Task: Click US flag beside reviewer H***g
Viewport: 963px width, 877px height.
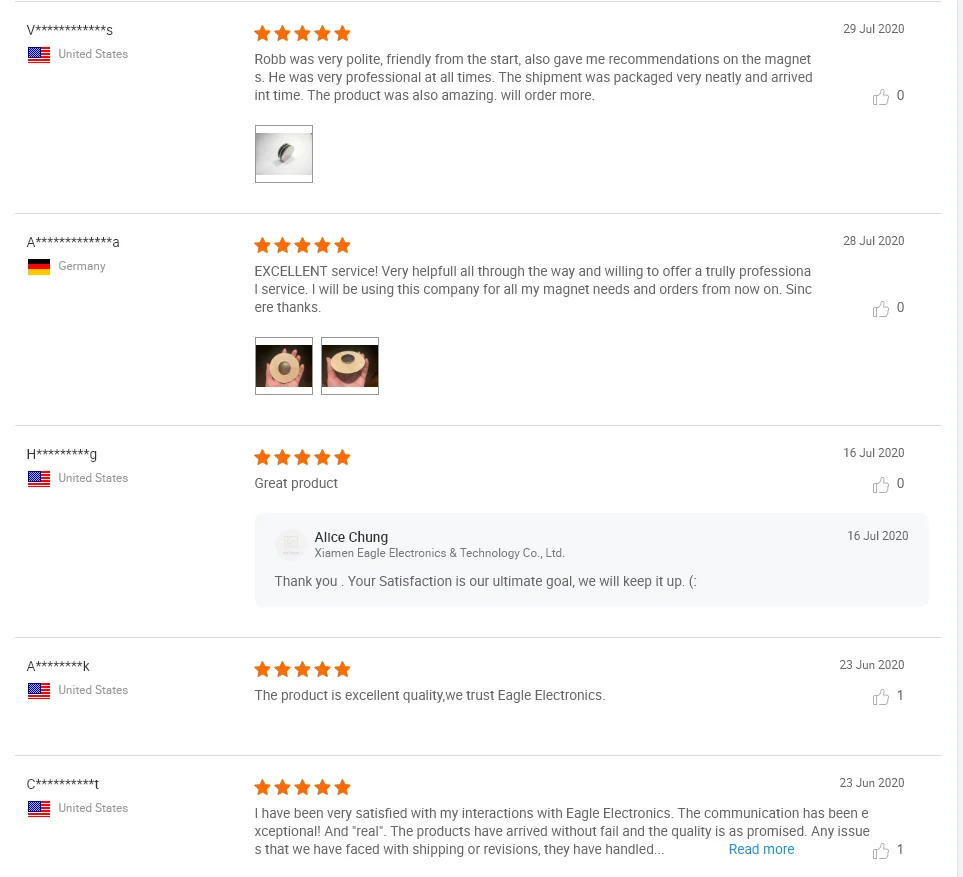Action: tap(39, 479)
